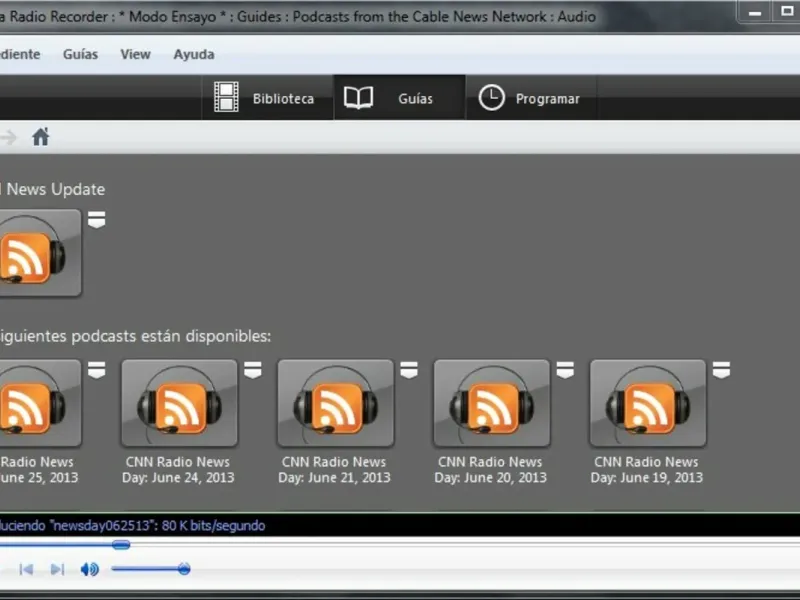
Task: Maximize the Radio Recorder window
Action: coord(787,11)
